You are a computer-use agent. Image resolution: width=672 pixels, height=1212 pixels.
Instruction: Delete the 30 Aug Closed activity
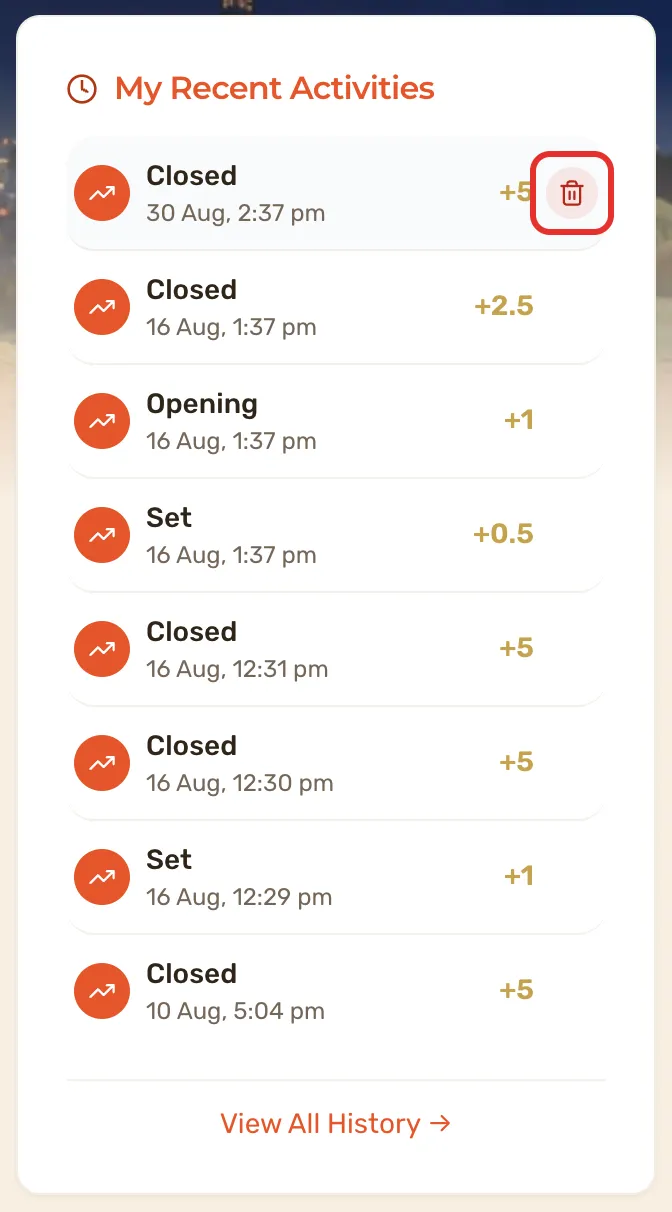point(572,193)
